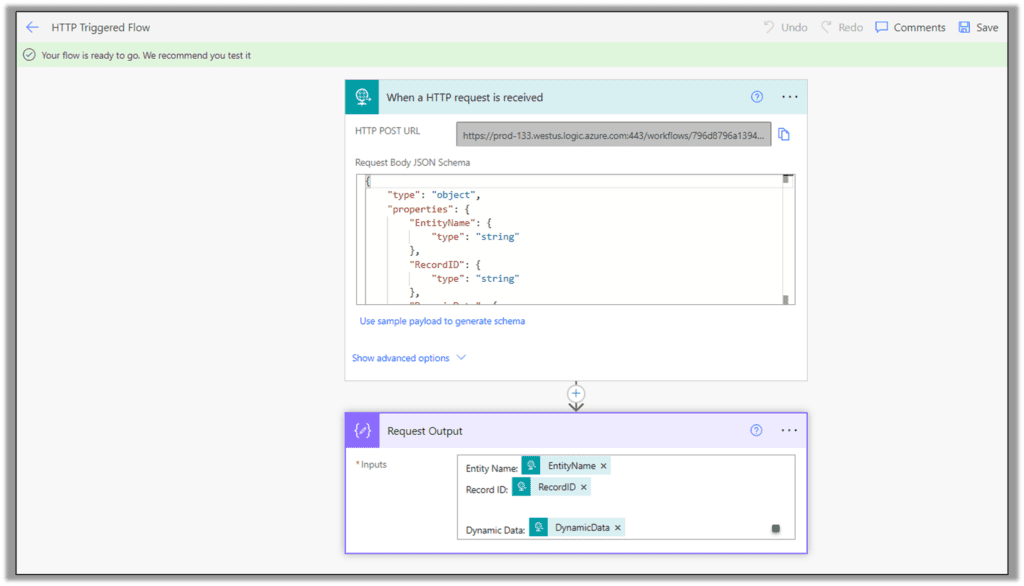Click the Compose icon on Request Output card
Screen dimensions: 1024x586
(x=361, y=430)
